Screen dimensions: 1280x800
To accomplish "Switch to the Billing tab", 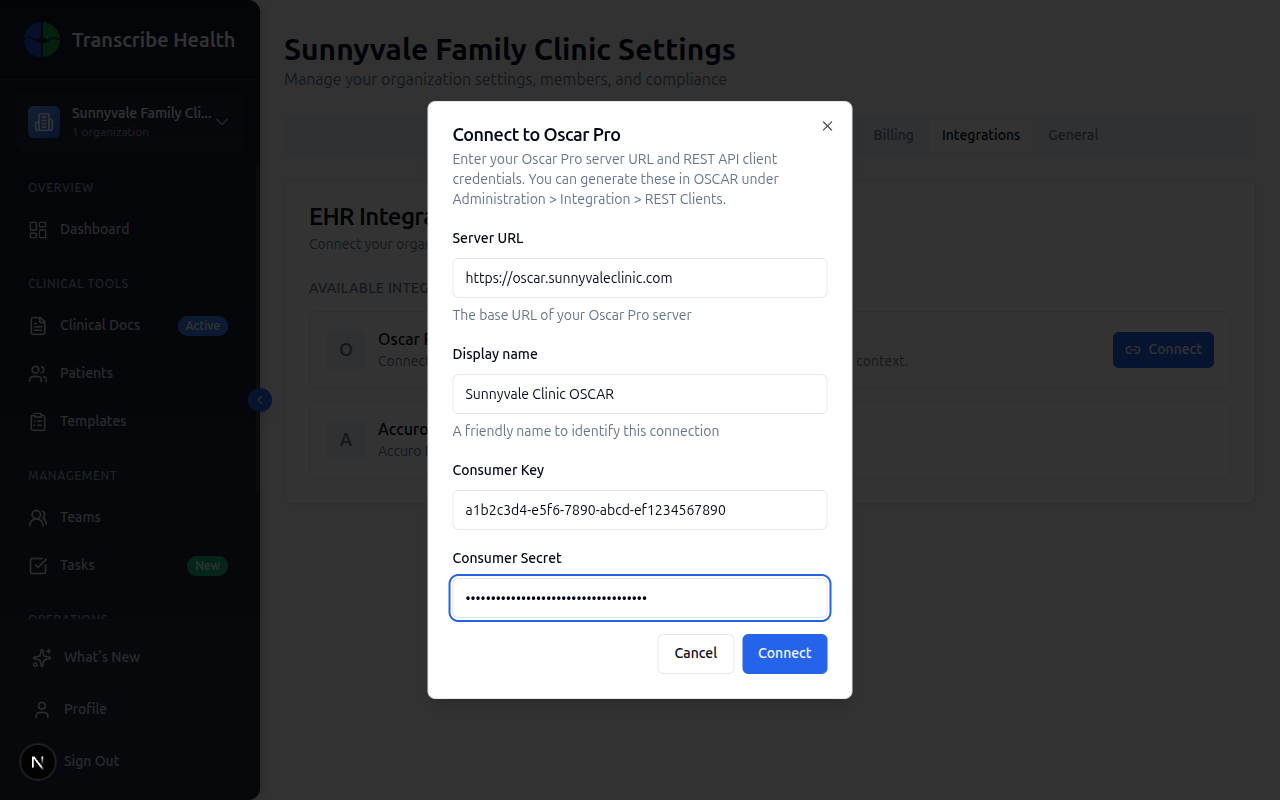I will coord(893,134).
